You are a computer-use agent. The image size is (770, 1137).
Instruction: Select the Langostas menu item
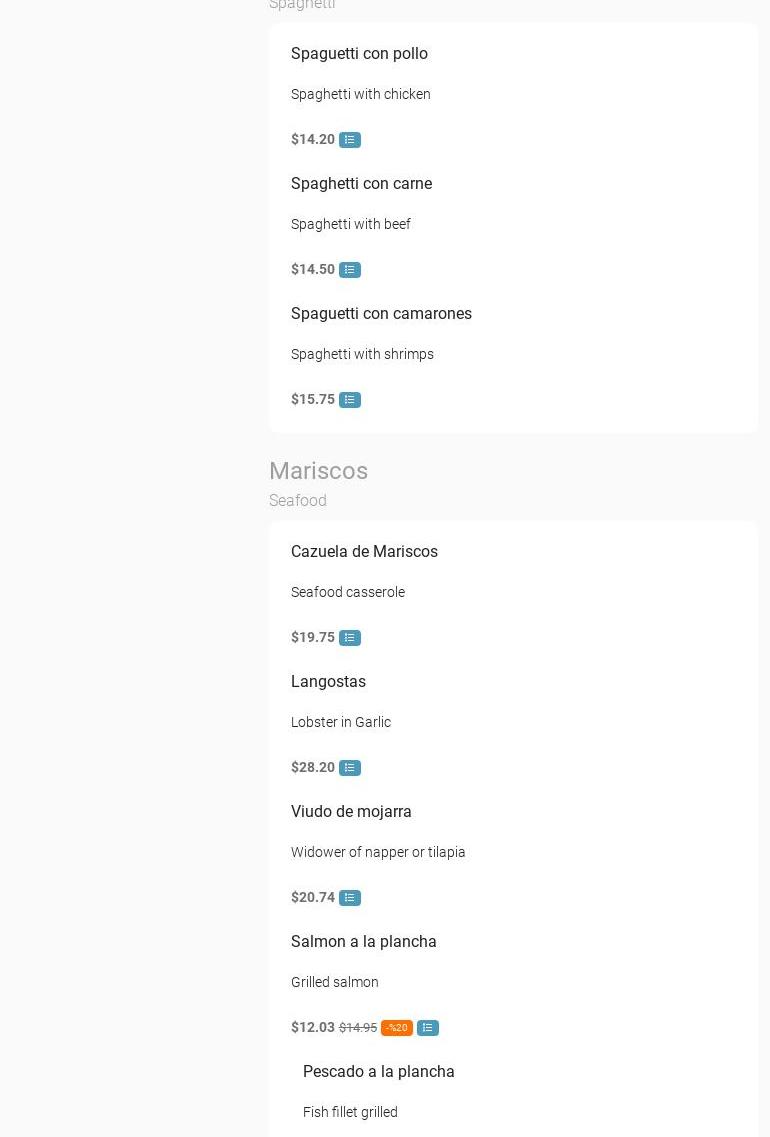click(328, 682)
